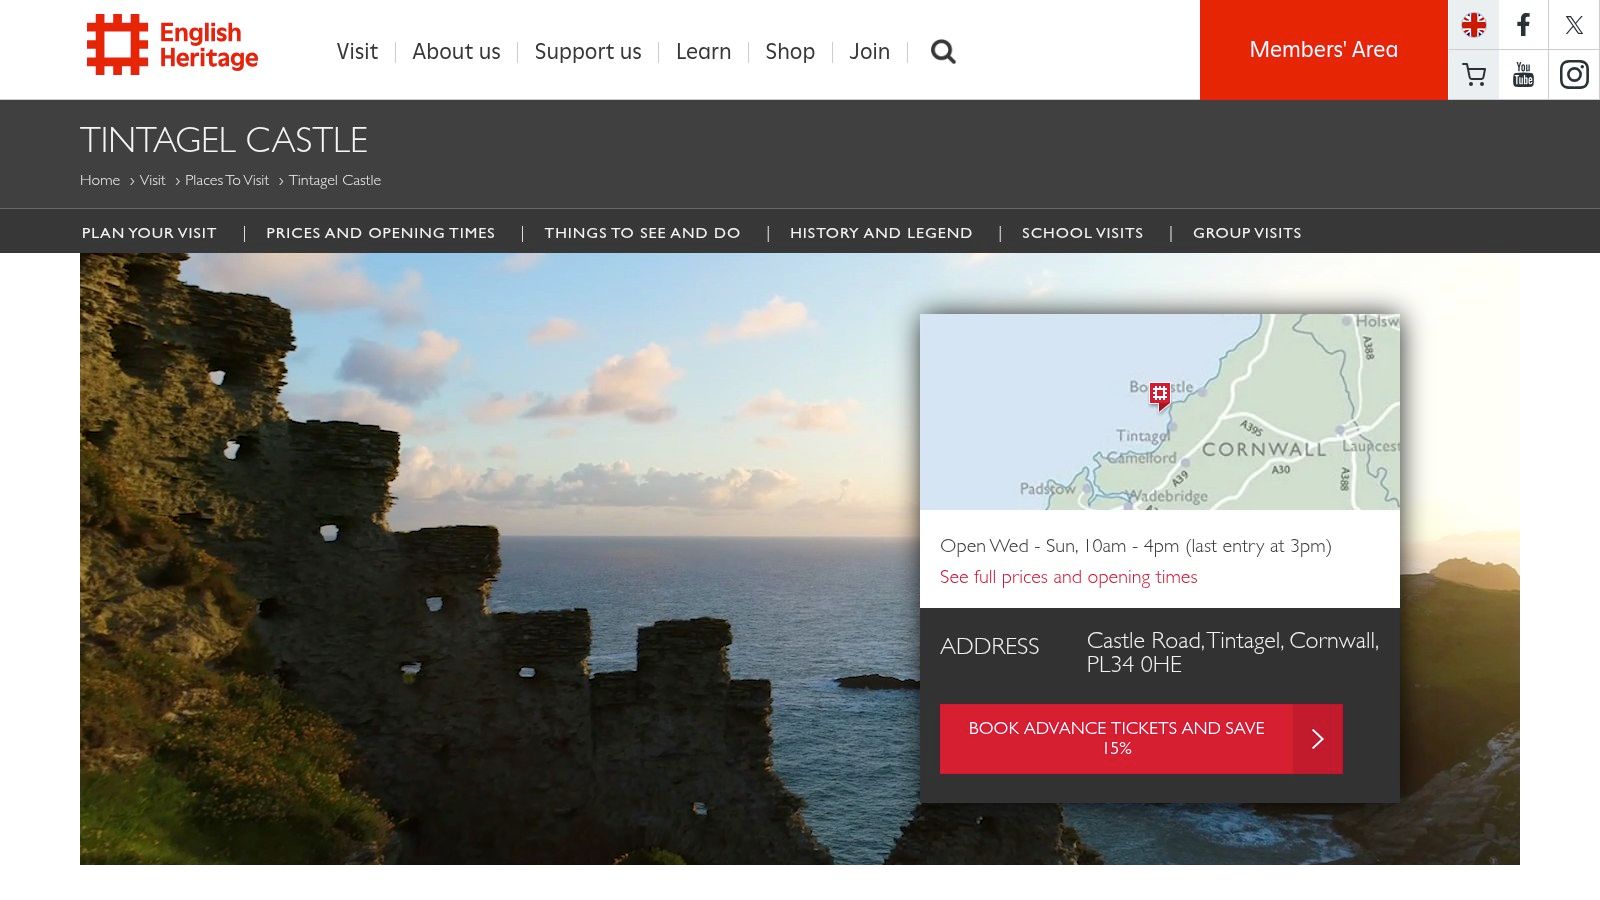
Task: Click the arrow on the booking button
Action: pyautogui.click(x=1318, y=739)
